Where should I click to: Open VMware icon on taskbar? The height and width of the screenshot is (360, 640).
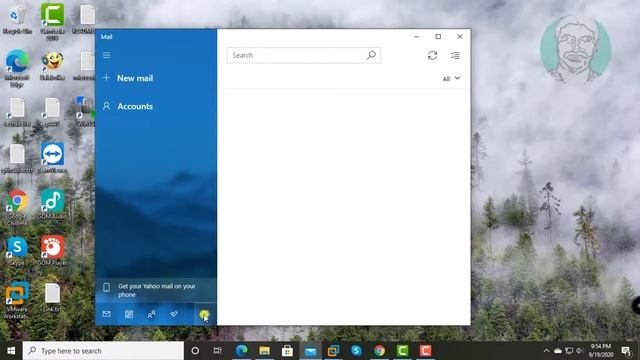[333, 351]
